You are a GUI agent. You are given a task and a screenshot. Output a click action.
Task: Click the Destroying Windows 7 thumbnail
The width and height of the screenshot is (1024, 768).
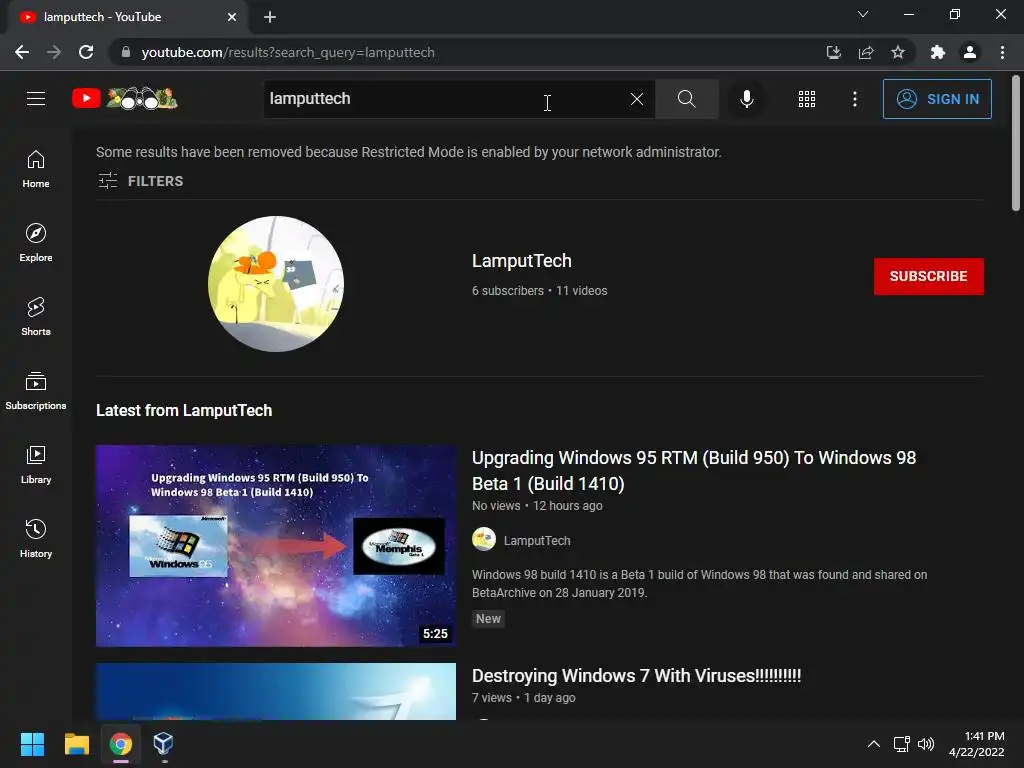(276, 691)
